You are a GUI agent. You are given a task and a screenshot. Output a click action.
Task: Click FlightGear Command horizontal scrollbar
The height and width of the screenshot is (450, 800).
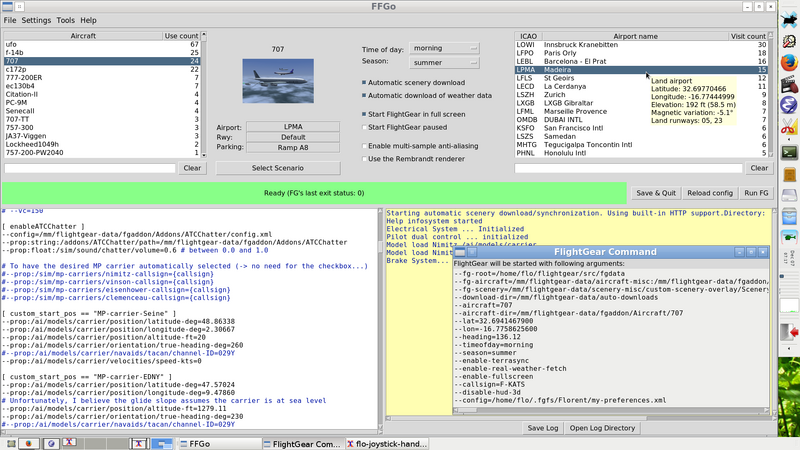(x=611, y=410)
